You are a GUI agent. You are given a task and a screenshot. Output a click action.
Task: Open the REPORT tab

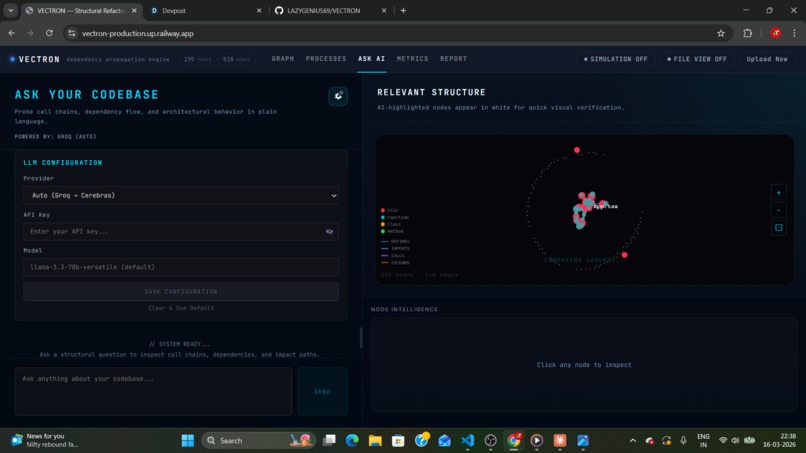pyautogui.click(x=453, y=59)
